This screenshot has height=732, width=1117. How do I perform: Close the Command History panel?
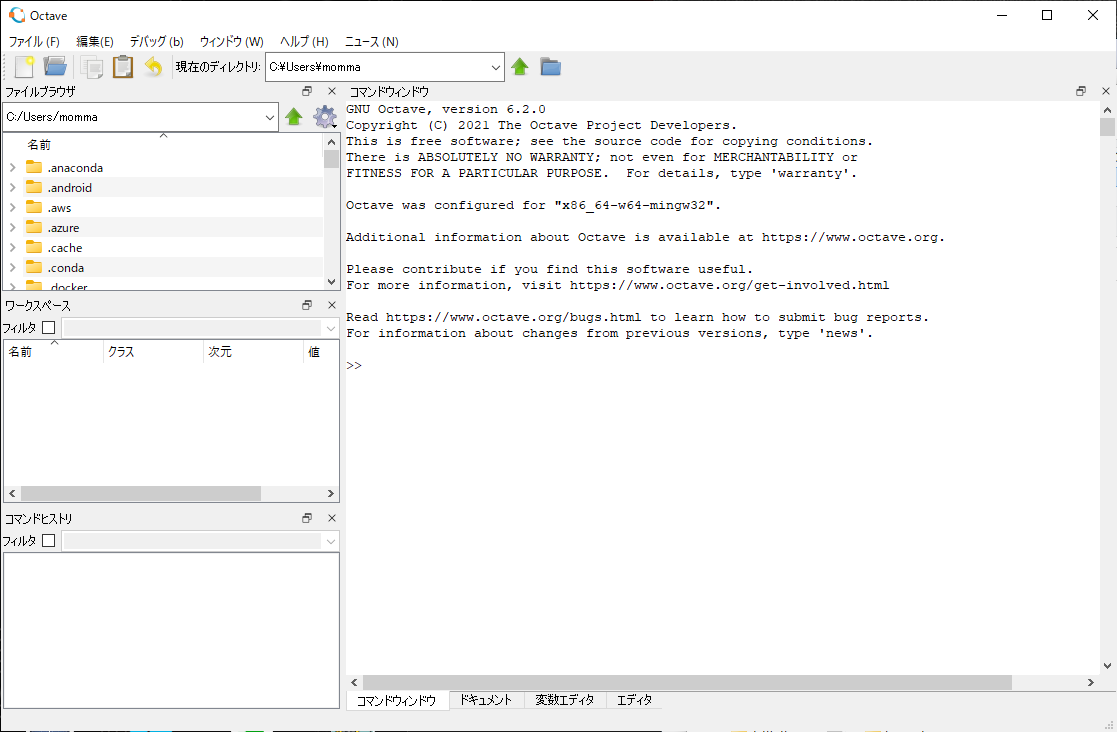pos(331,518)
